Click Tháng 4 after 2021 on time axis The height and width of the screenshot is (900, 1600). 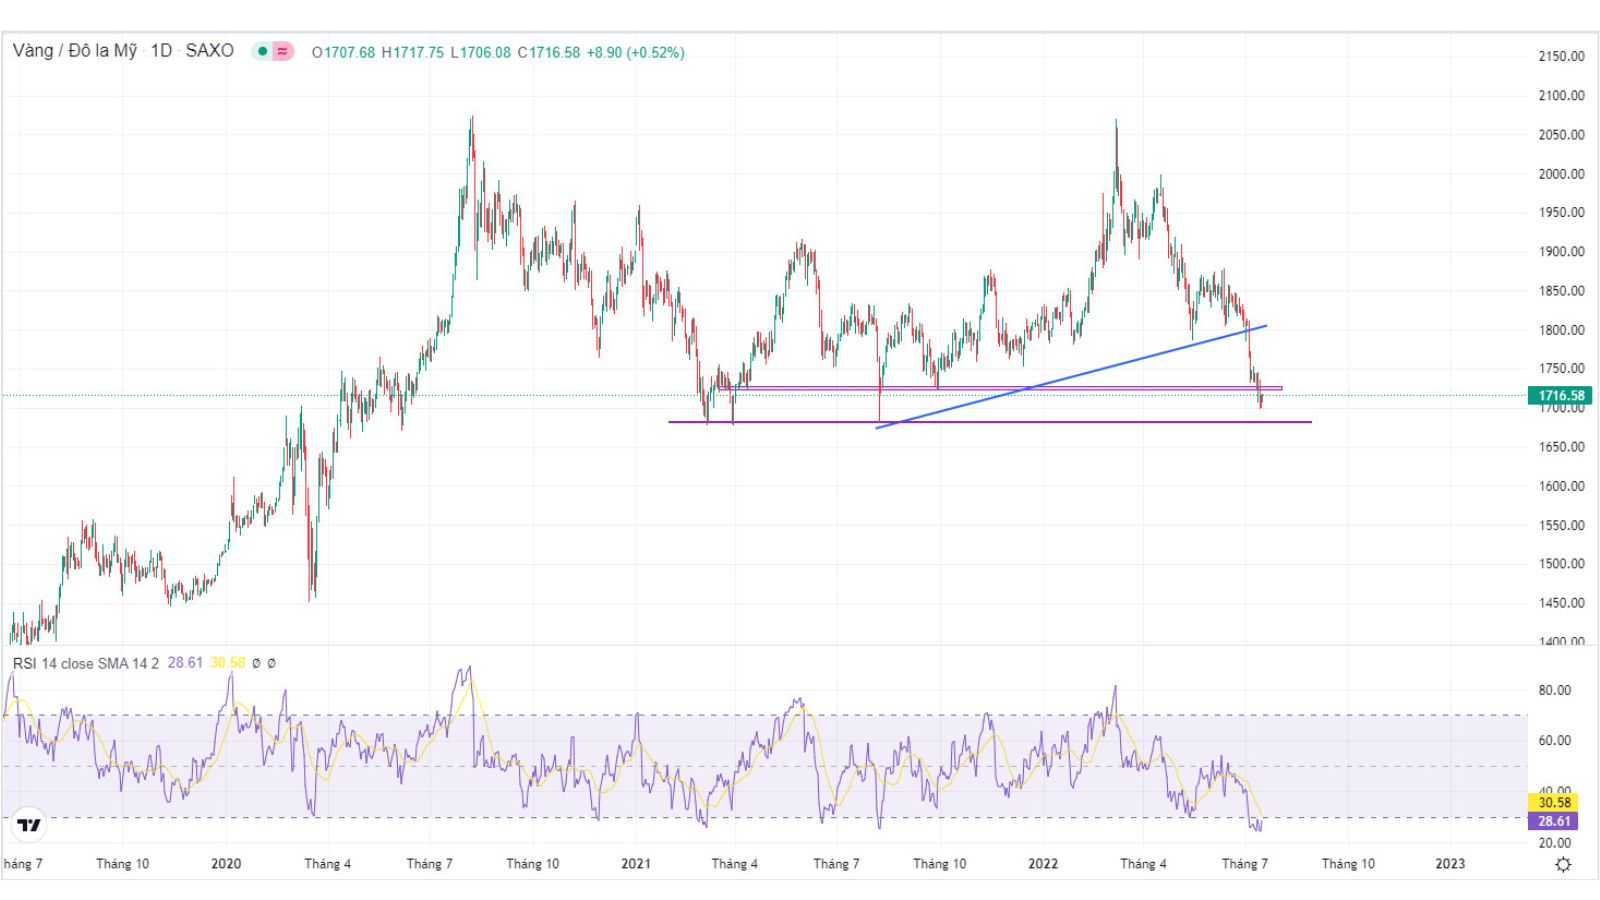pos(735,864)
